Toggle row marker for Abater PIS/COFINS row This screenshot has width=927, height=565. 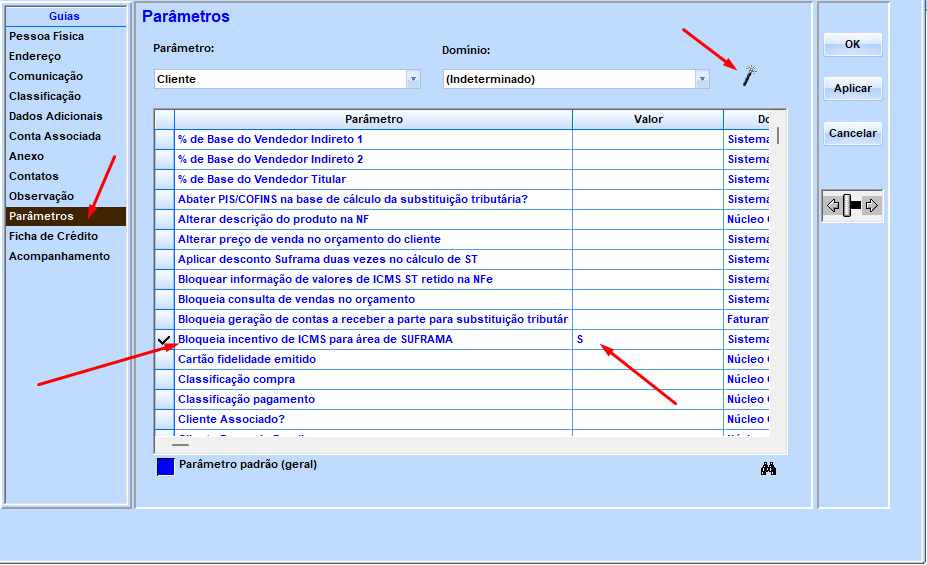tap(164, 200)
